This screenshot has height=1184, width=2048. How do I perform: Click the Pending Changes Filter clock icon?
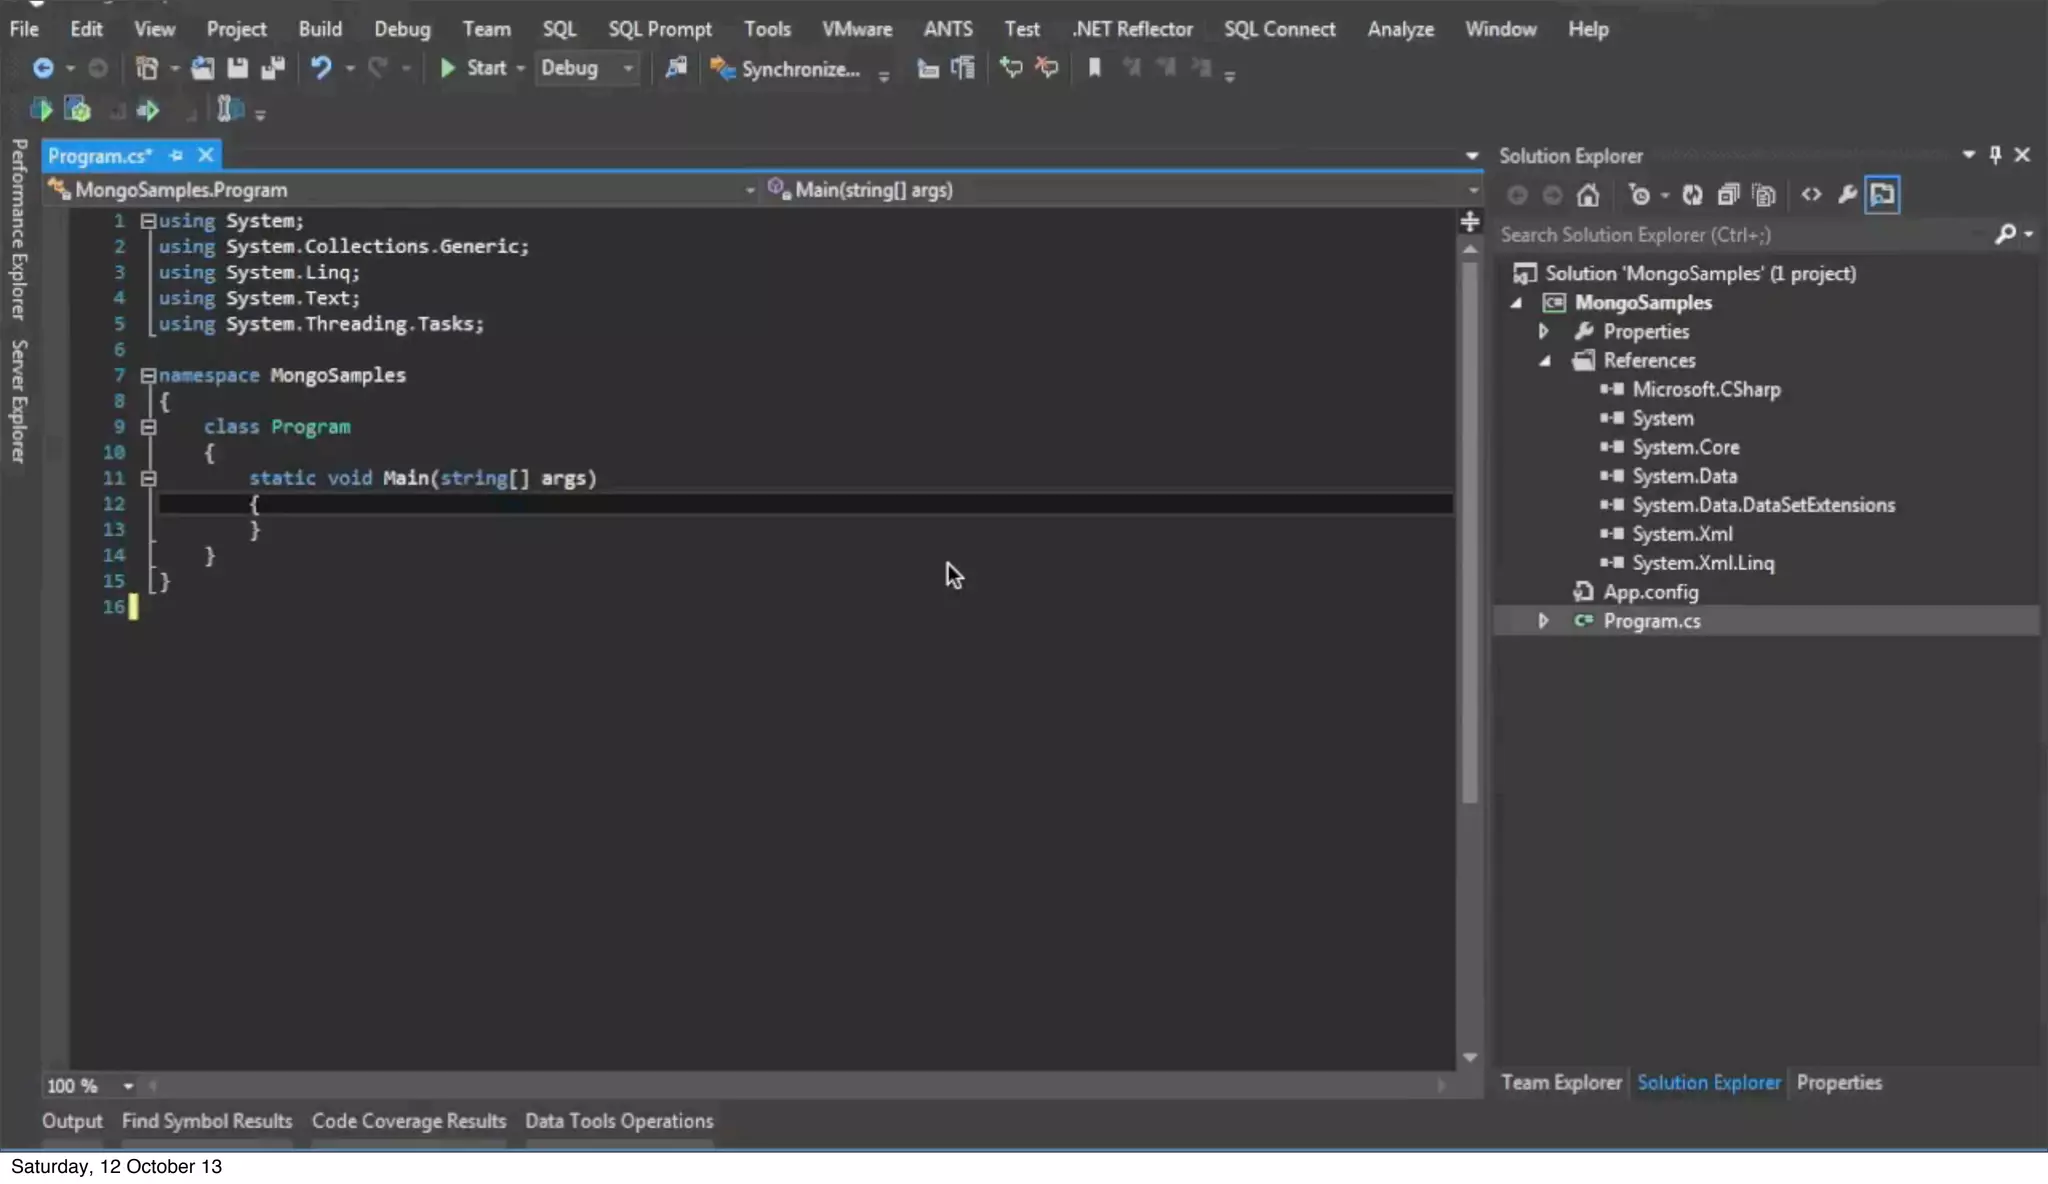pos(1638,195)
